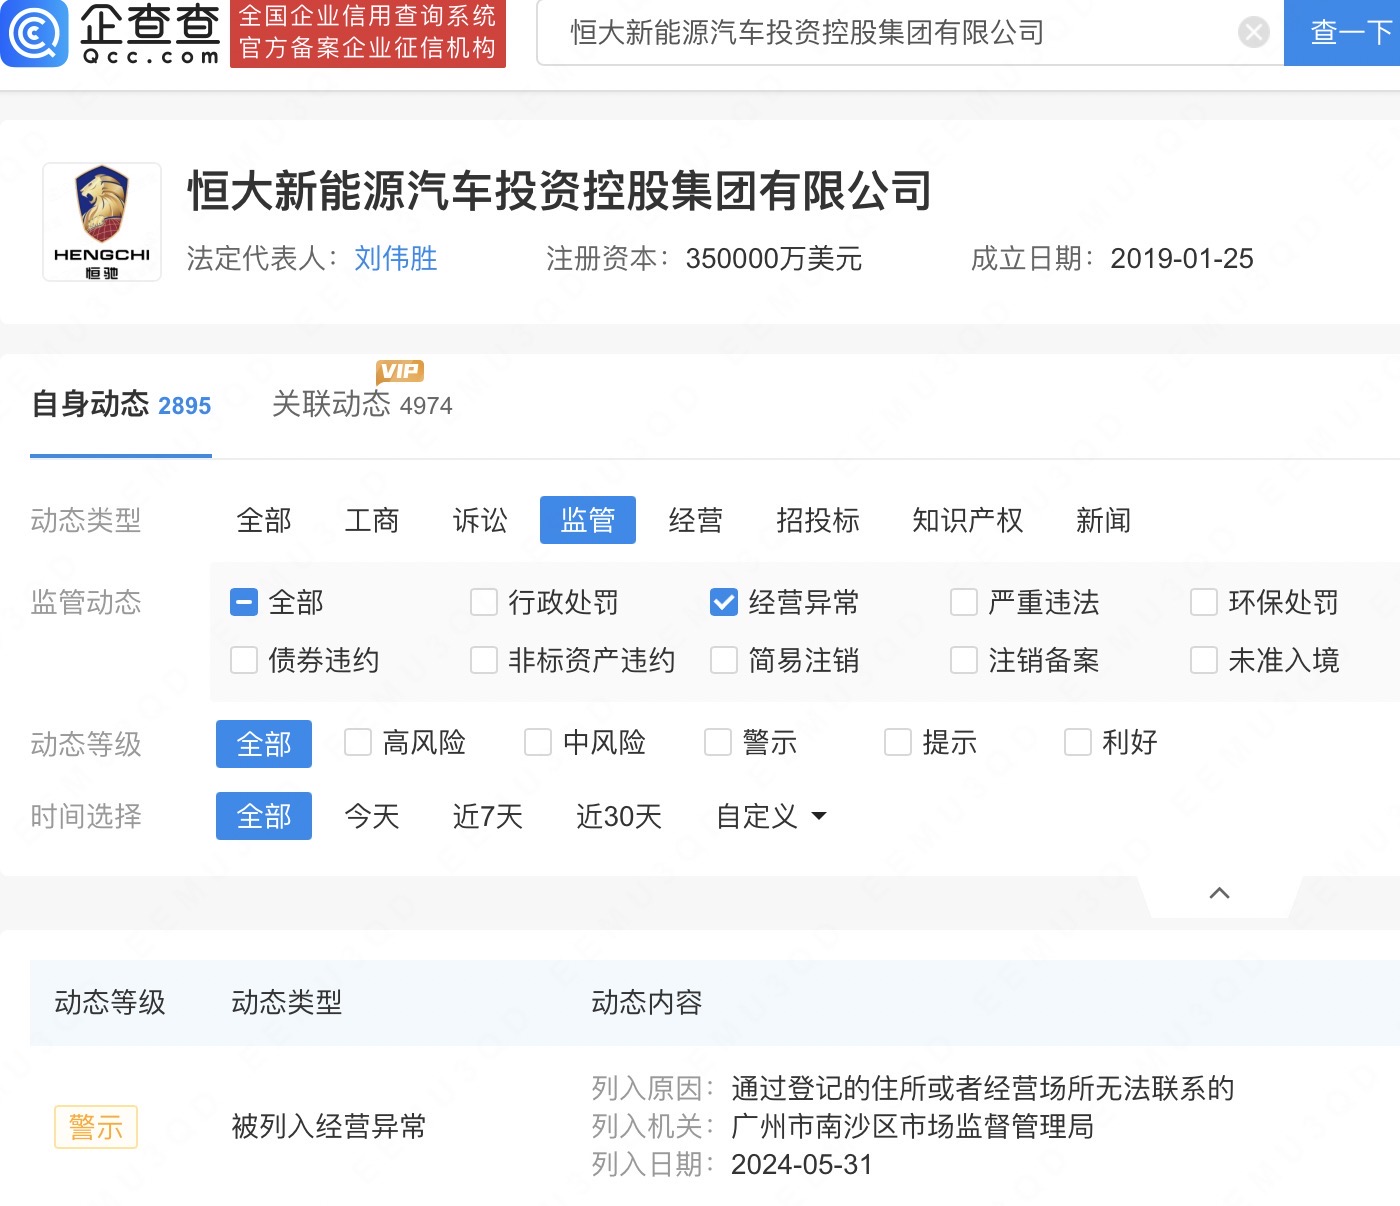Clear the search box using the X icon

pos(1253,31)
